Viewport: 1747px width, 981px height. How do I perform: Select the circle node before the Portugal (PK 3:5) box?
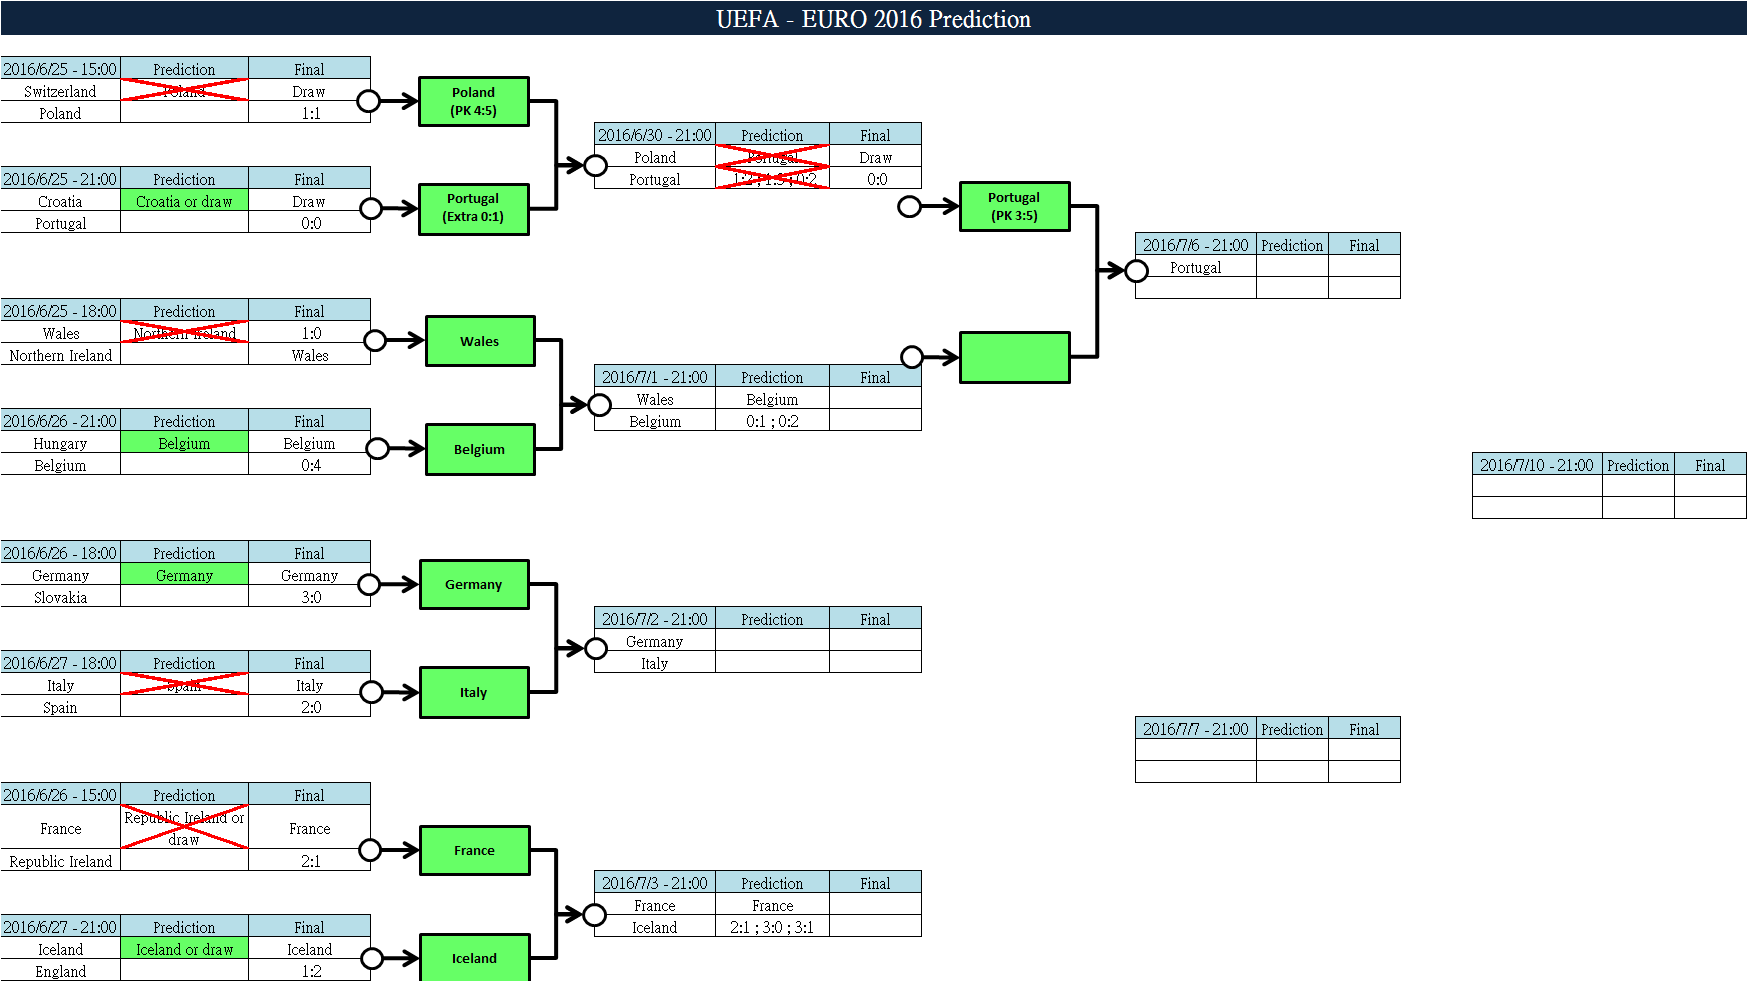(909, 207)
